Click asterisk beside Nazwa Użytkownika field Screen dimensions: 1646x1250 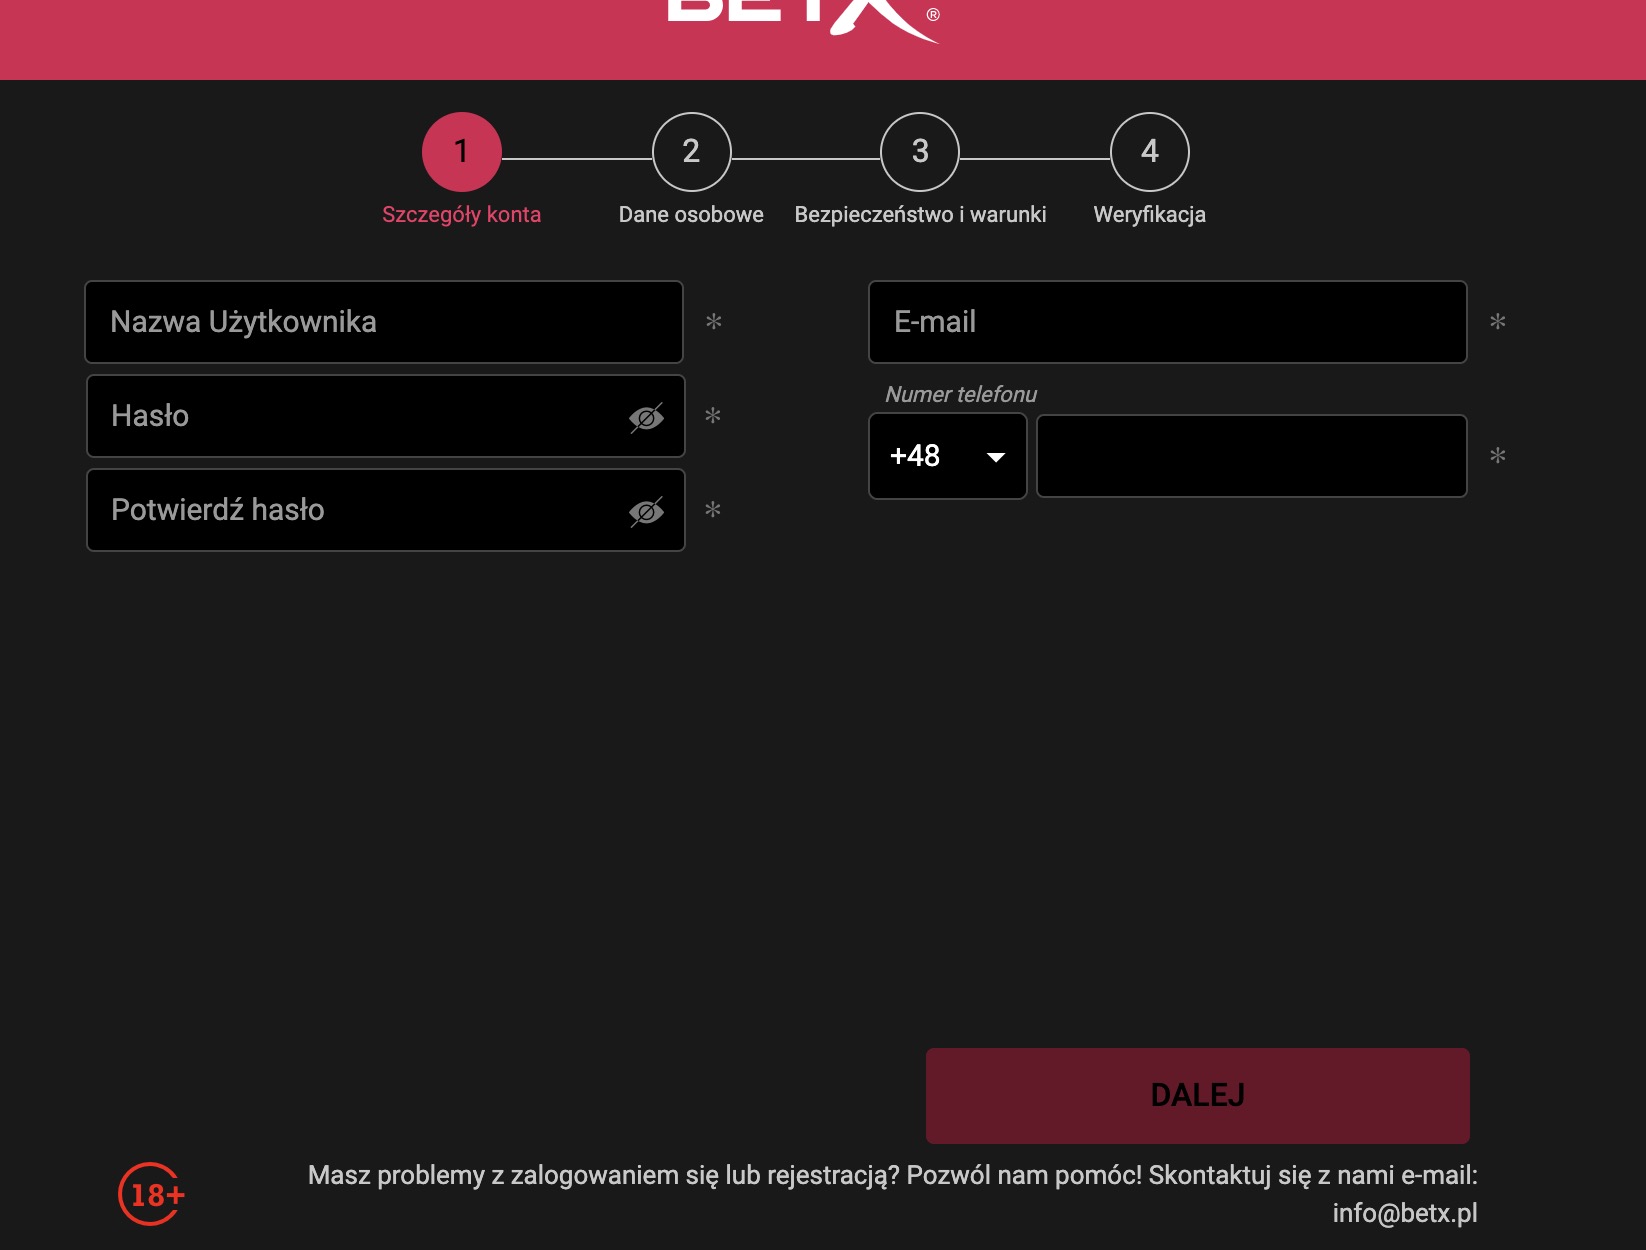point(713,322)
